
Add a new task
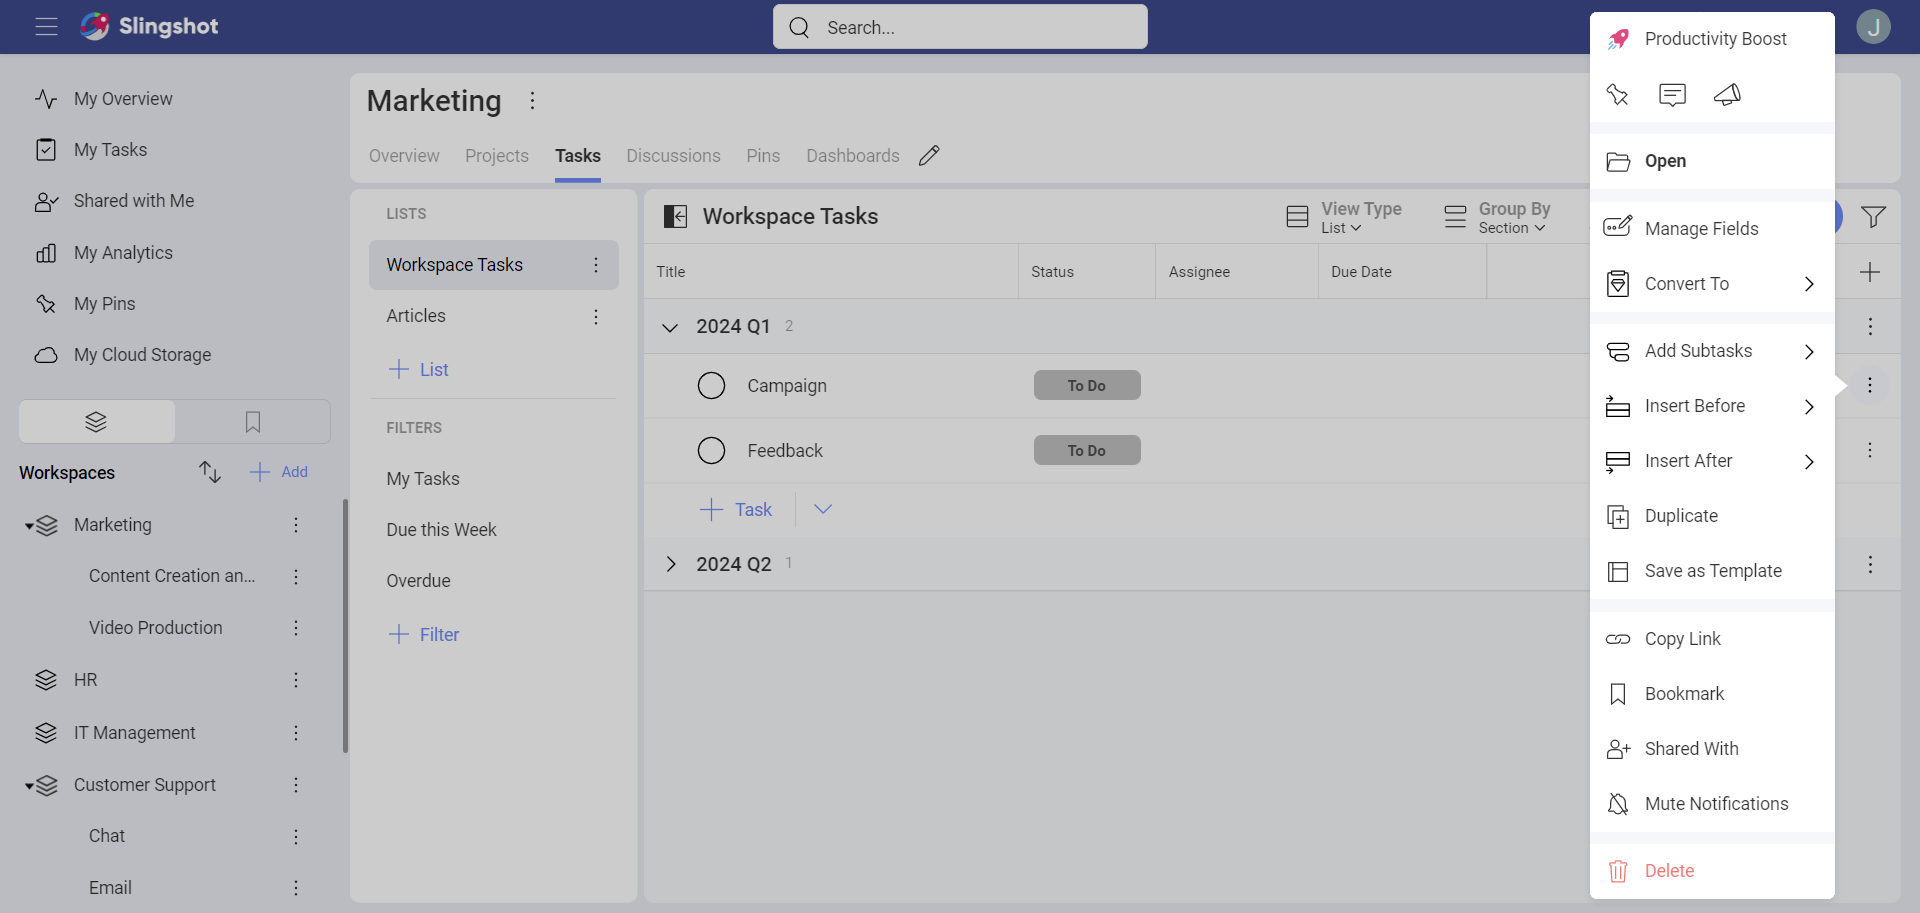pyautogui.click(x=736, y=509)
